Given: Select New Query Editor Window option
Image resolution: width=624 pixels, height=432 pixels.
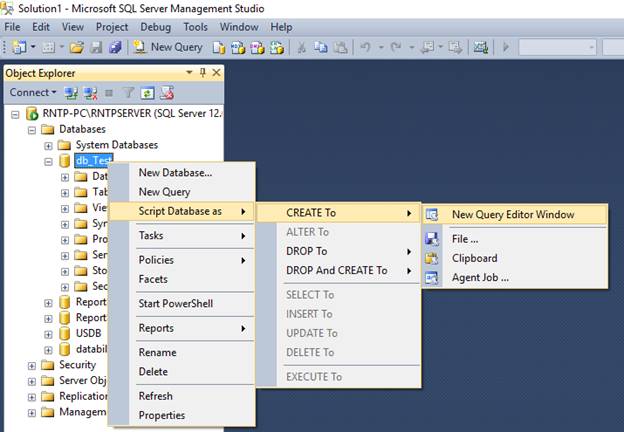Looking at the screenshot, I should coord(515,214).
